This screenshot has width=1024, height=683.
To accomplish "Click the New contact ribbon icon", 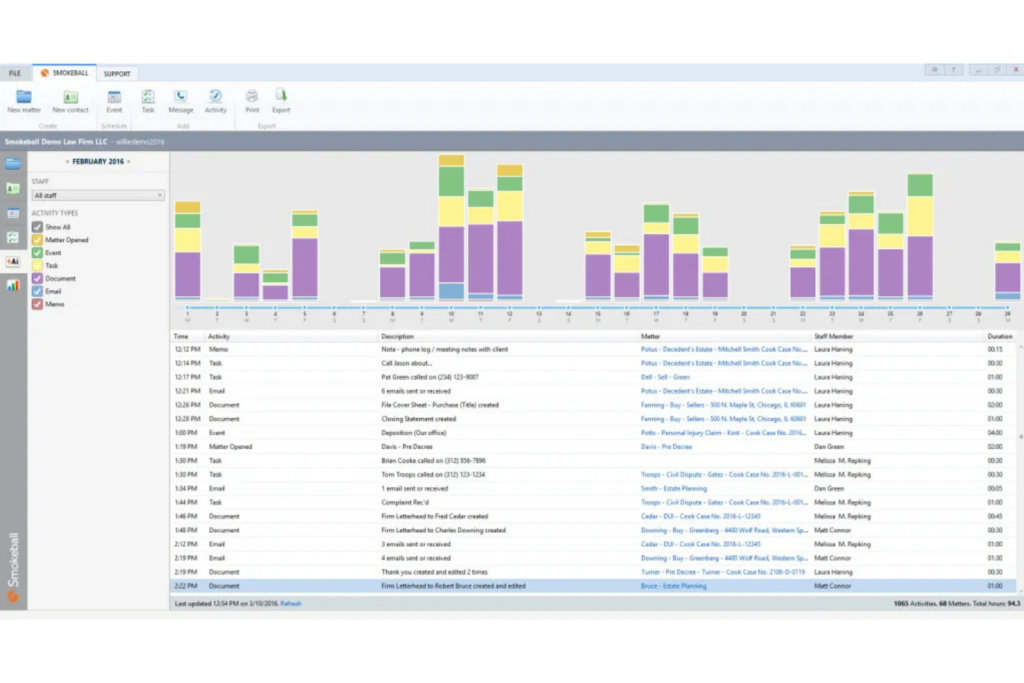I will coord(70,101).
